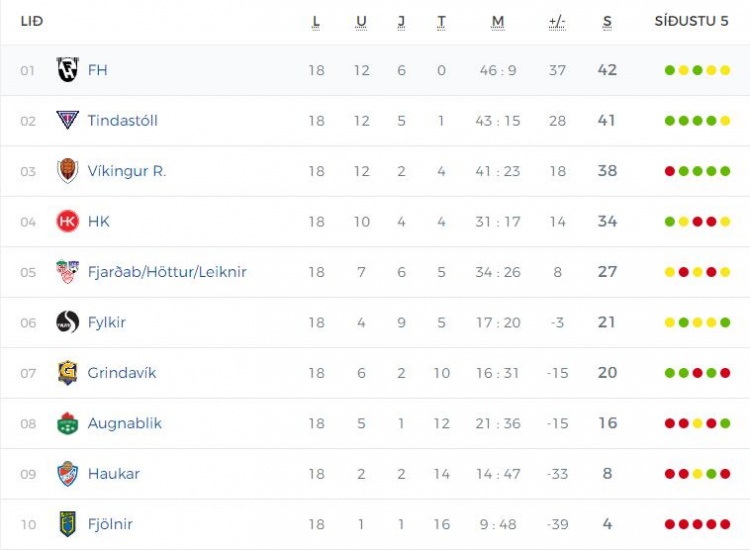Click the FH club crest icon
Image resolution: width=750 pixels, height=550 pixels.
(67, 70)
